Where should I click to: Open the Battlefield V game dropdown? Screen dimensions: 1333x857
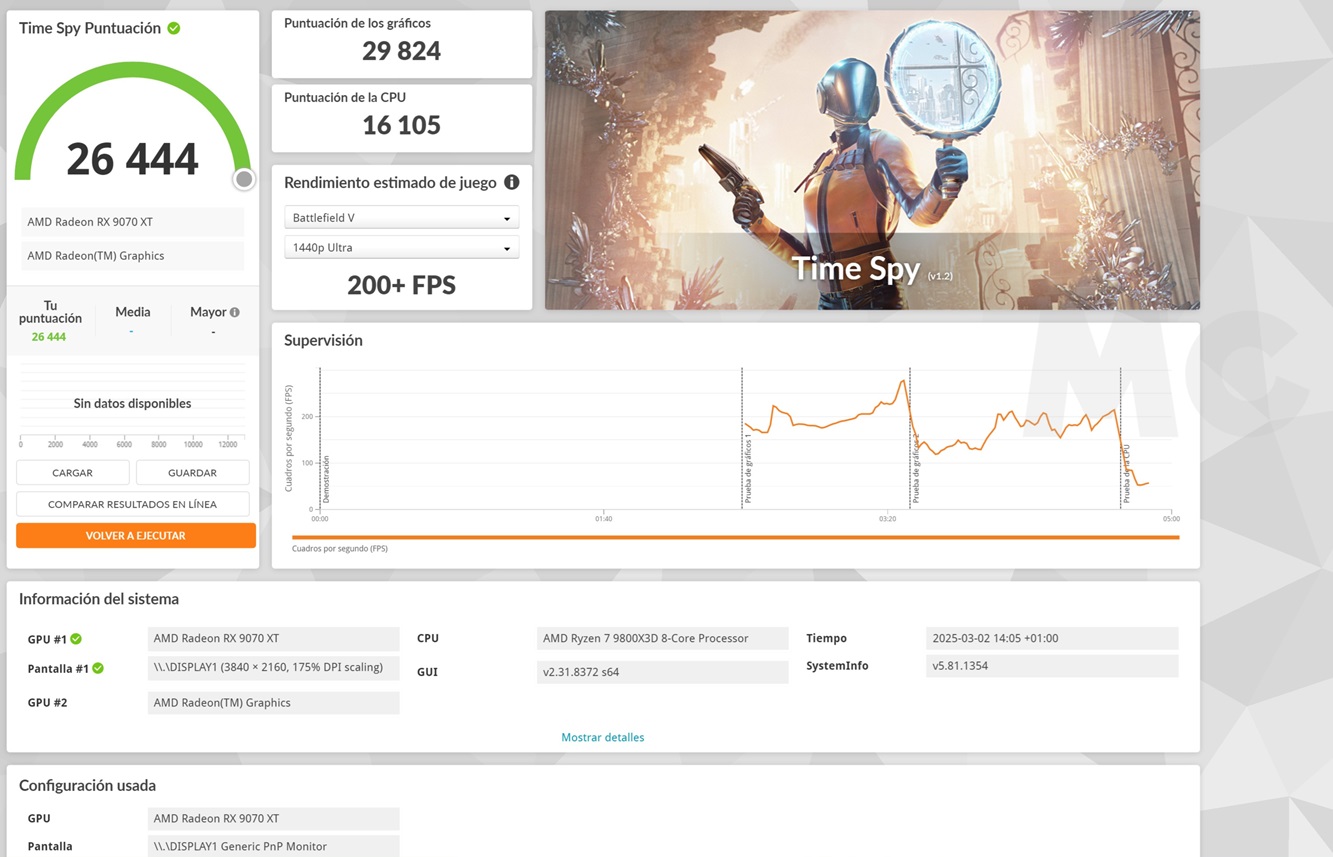(x=401, y=218)
